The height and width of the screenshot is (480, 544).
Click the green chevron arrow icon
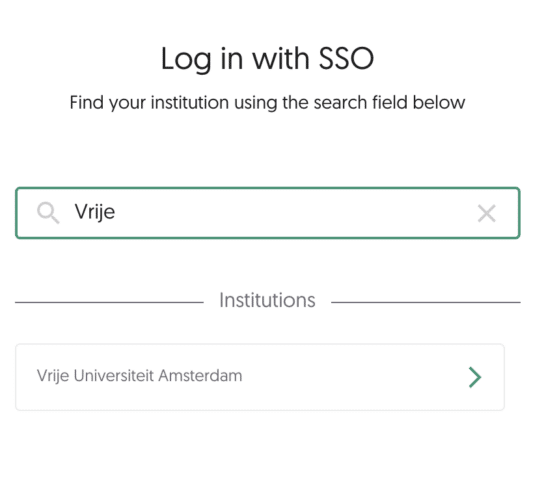pyautogui.click(x=475, y=377)
